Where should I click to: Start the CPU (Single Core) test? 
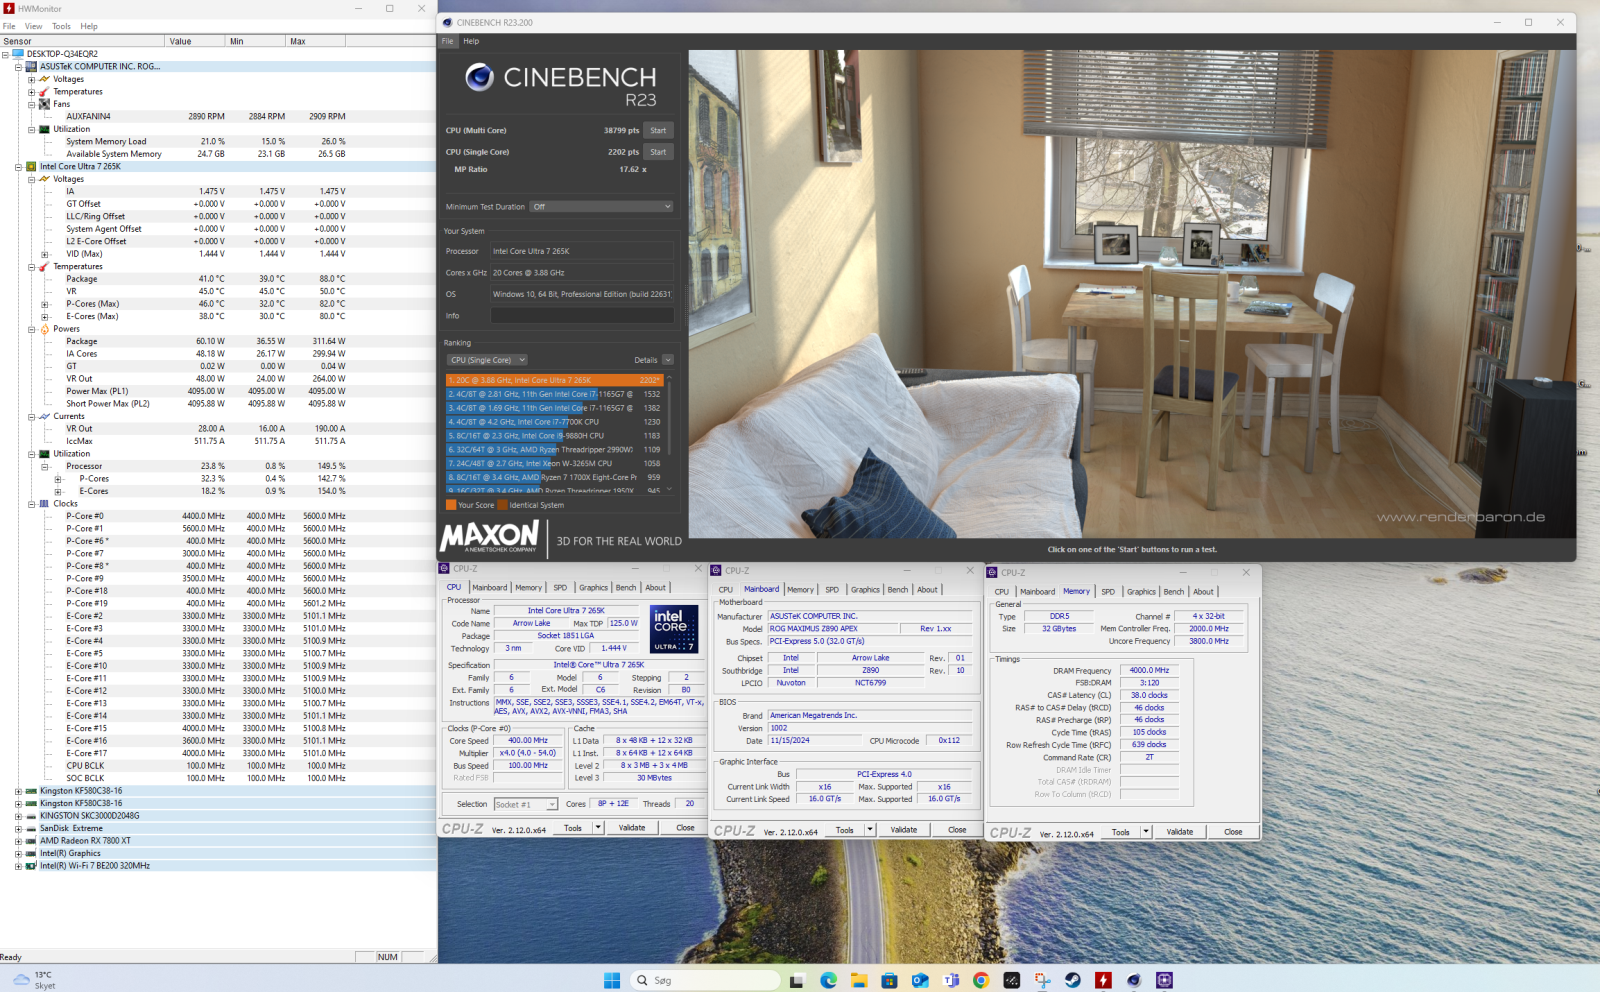coord(658,152)
